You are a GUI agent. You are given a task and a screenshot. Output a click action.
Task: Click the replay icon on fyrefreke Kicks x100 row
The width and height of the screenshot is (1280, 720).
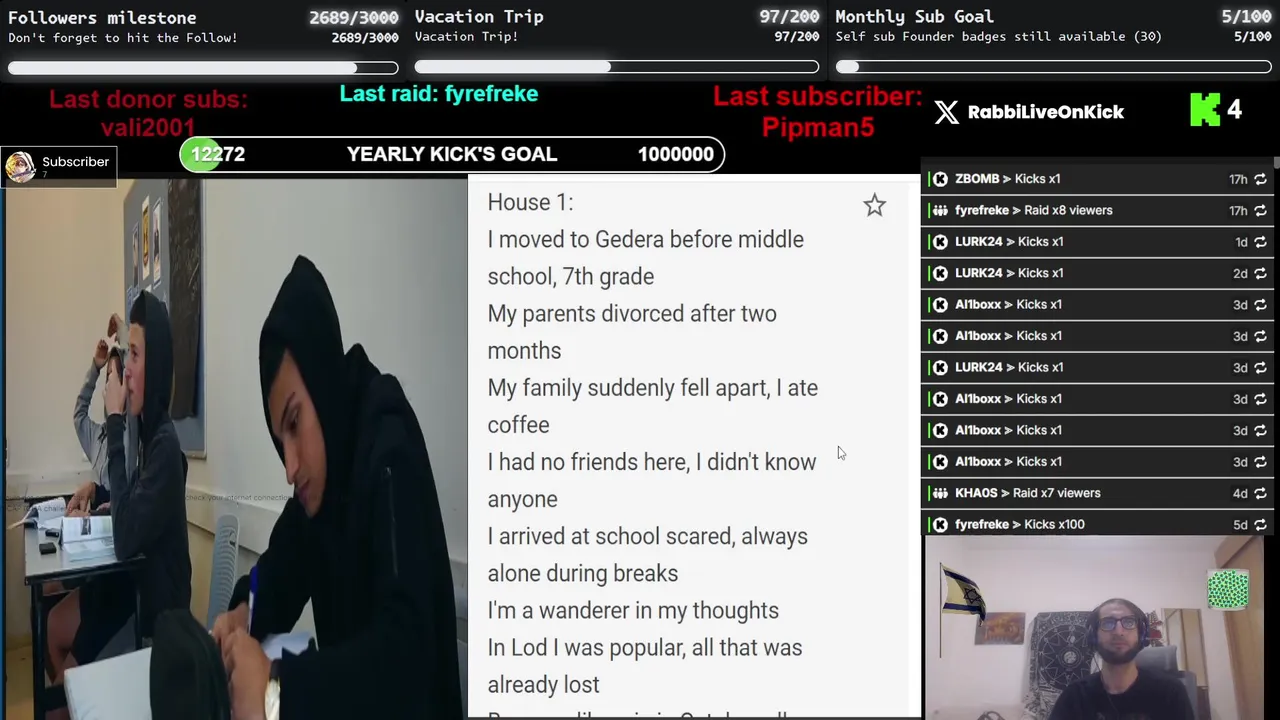coord(1260,525)
